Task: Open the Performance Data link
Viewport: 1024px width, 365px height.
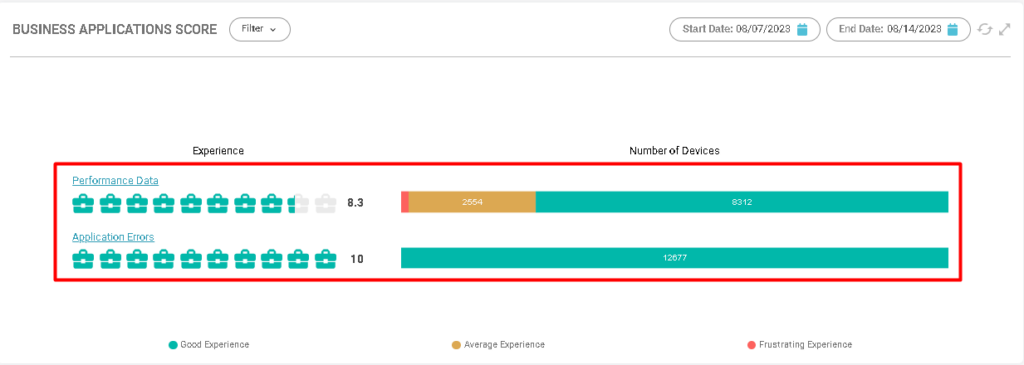Action: point(115,180)
